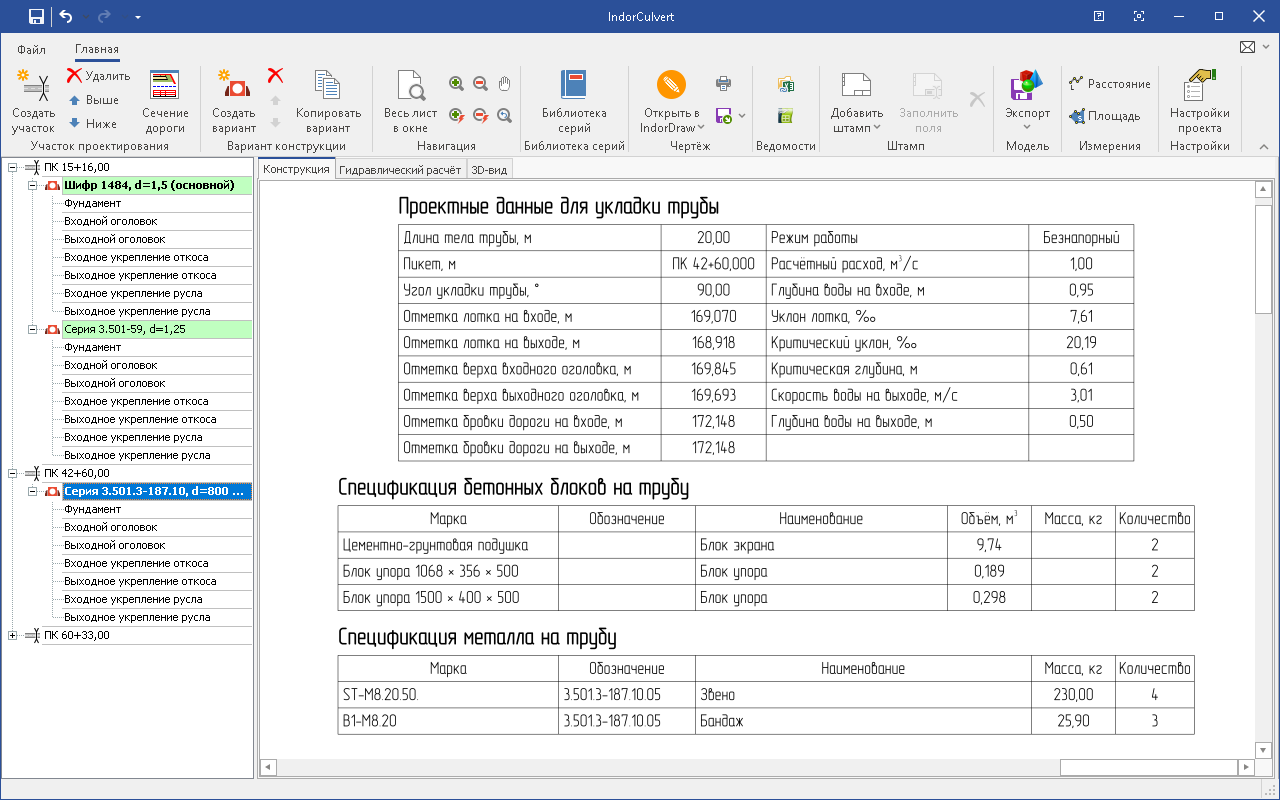This screenshot has width=1280, height=800.
Task: Open the Файл menu
Action: coord(31,49)
